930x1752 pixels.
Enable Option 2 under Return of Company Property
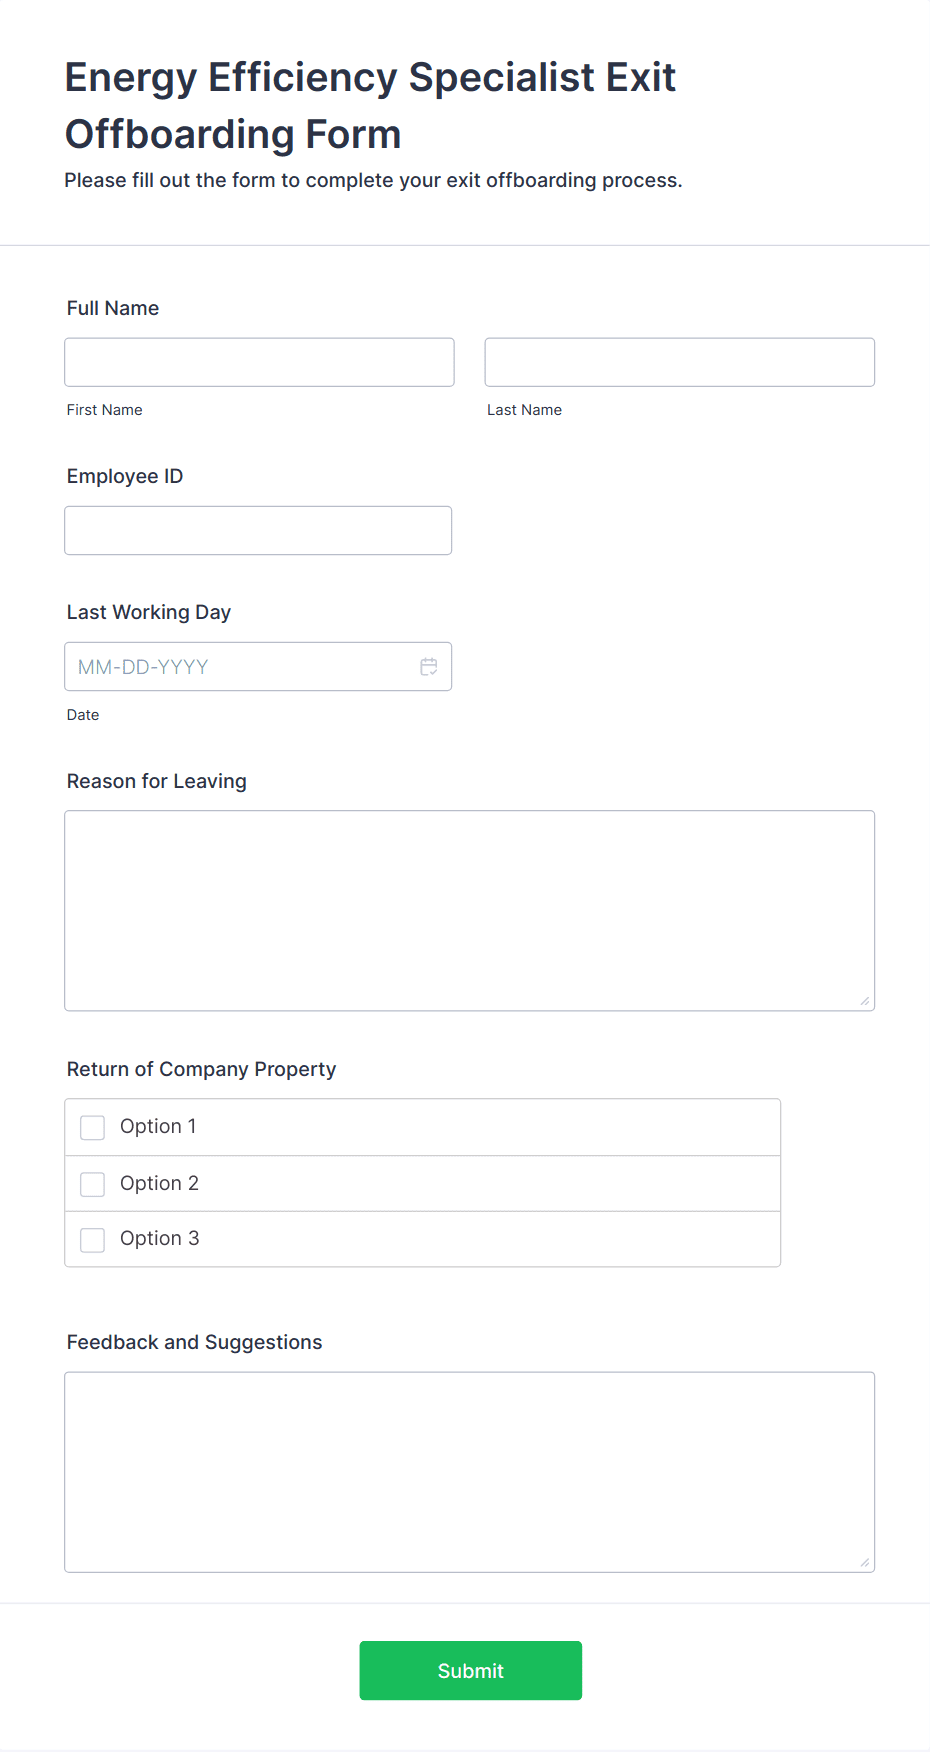point(92,1184)
